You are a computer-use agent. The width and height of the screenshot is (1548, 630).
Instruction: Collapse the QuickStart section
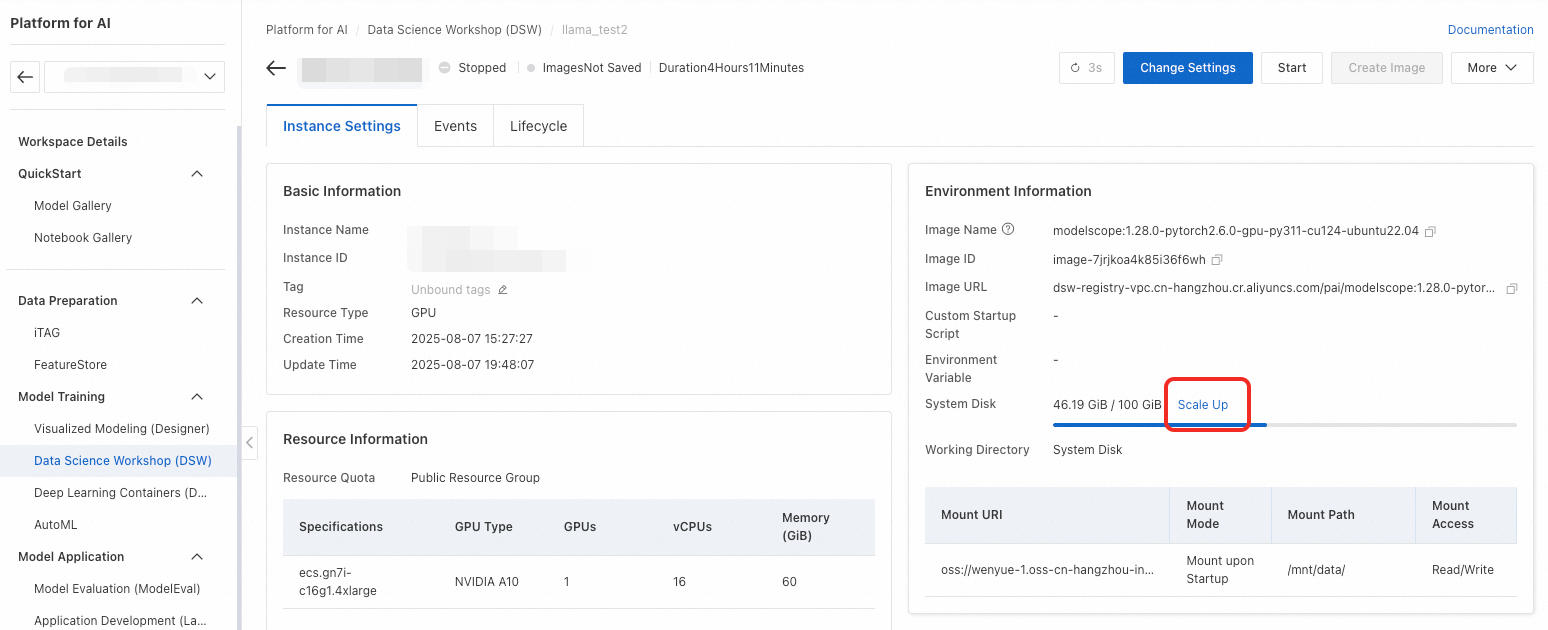tap(197, 174)
